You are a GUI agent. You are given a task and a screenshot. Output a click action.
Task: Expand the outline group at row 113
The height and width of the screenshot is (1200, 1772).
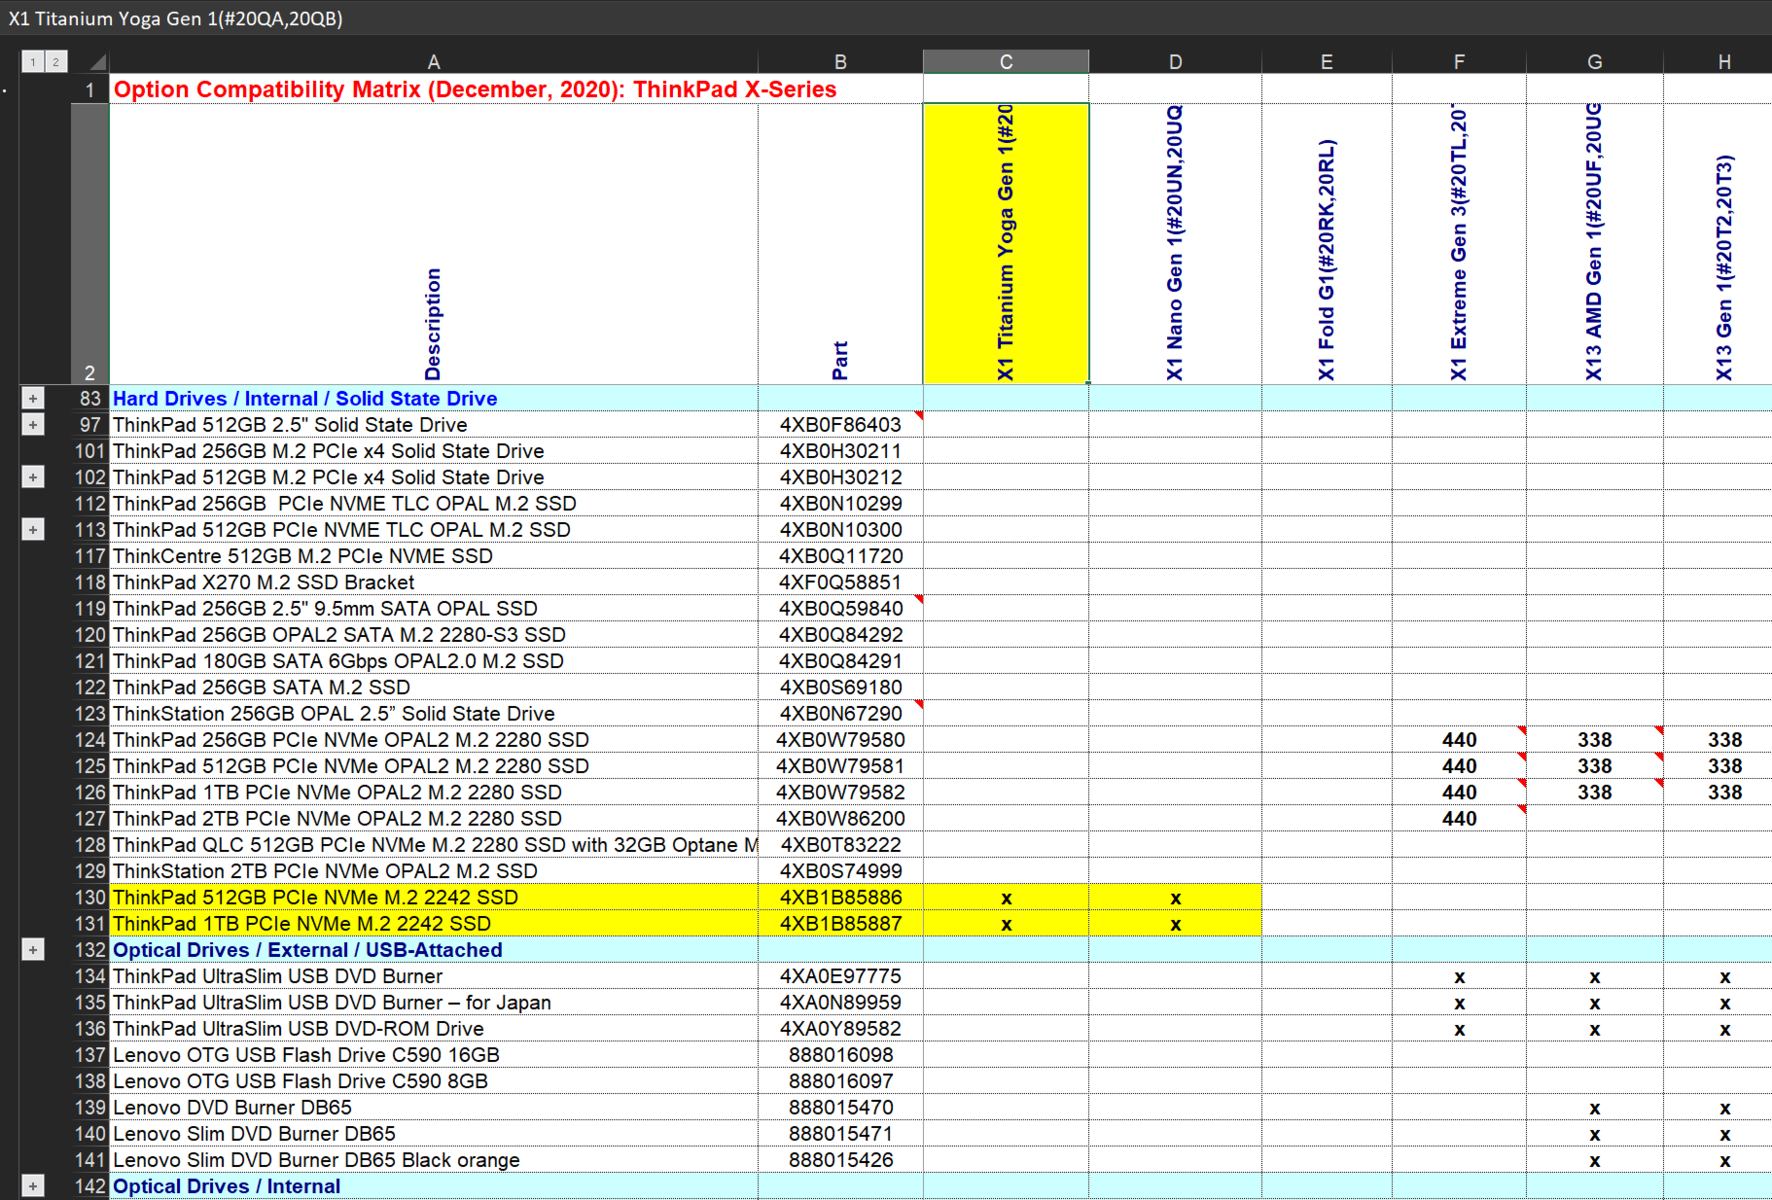pyautogui.click(x=33, y=530)
